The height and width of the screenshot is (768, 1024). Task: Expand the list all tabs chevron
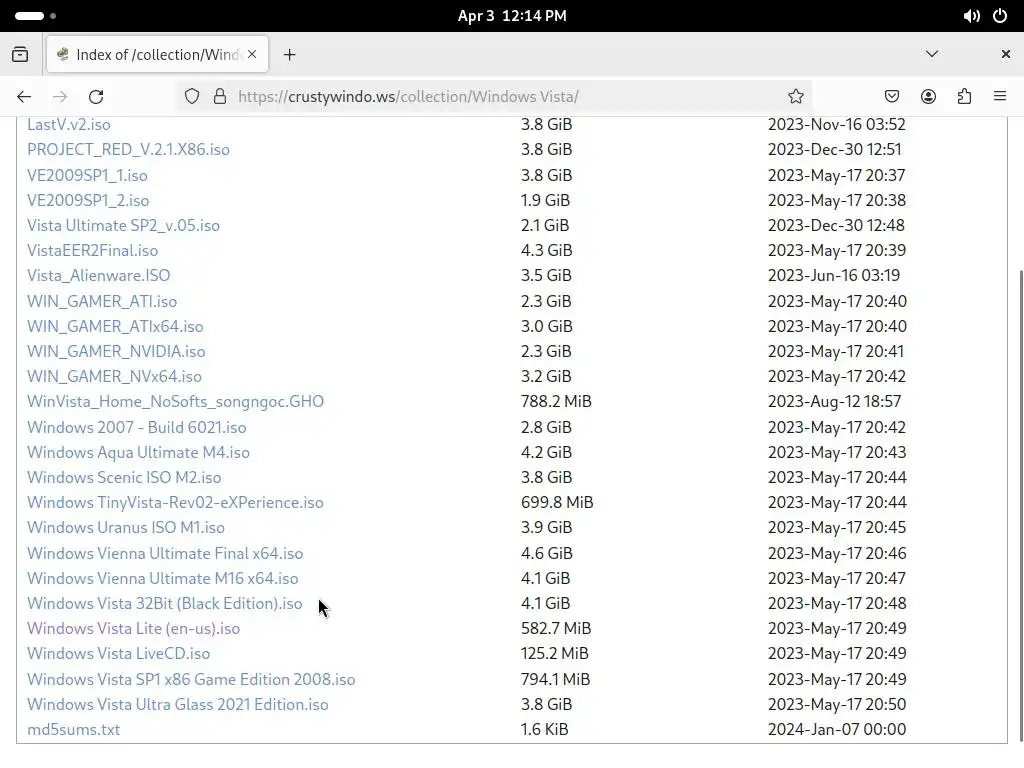(932, 54)
